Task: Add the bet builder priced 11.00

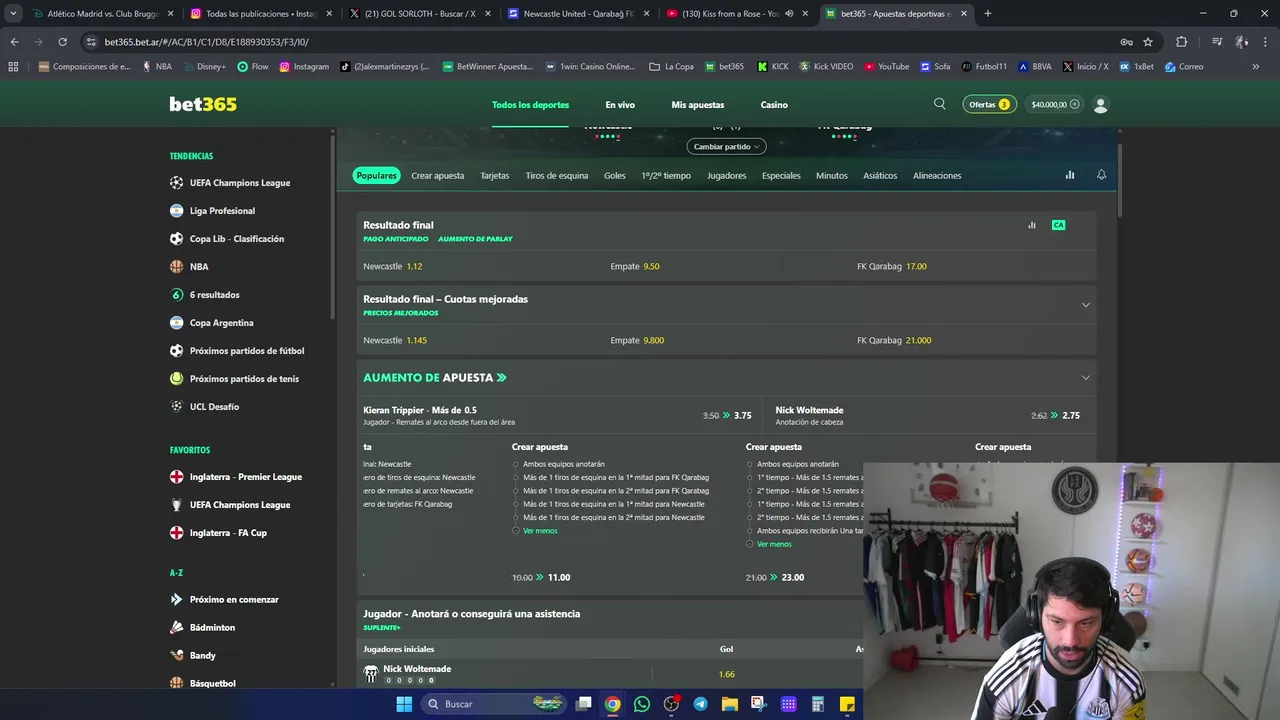Action: [541, 577]
